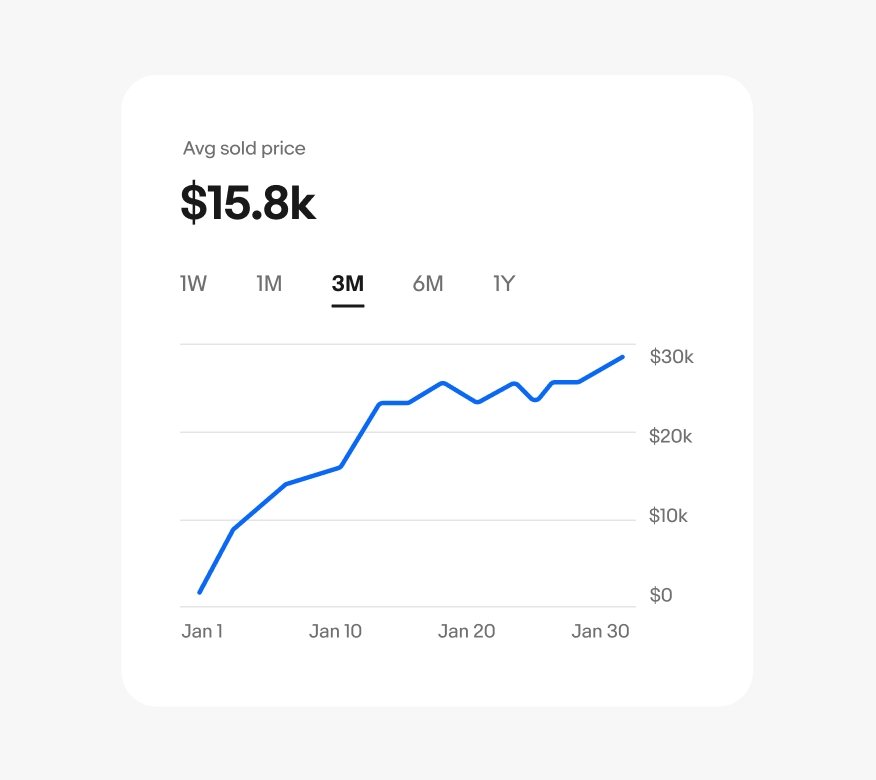Select the Jan 10 x-axis label
Viewport: 876px width, 780px height.
point(335,631)
